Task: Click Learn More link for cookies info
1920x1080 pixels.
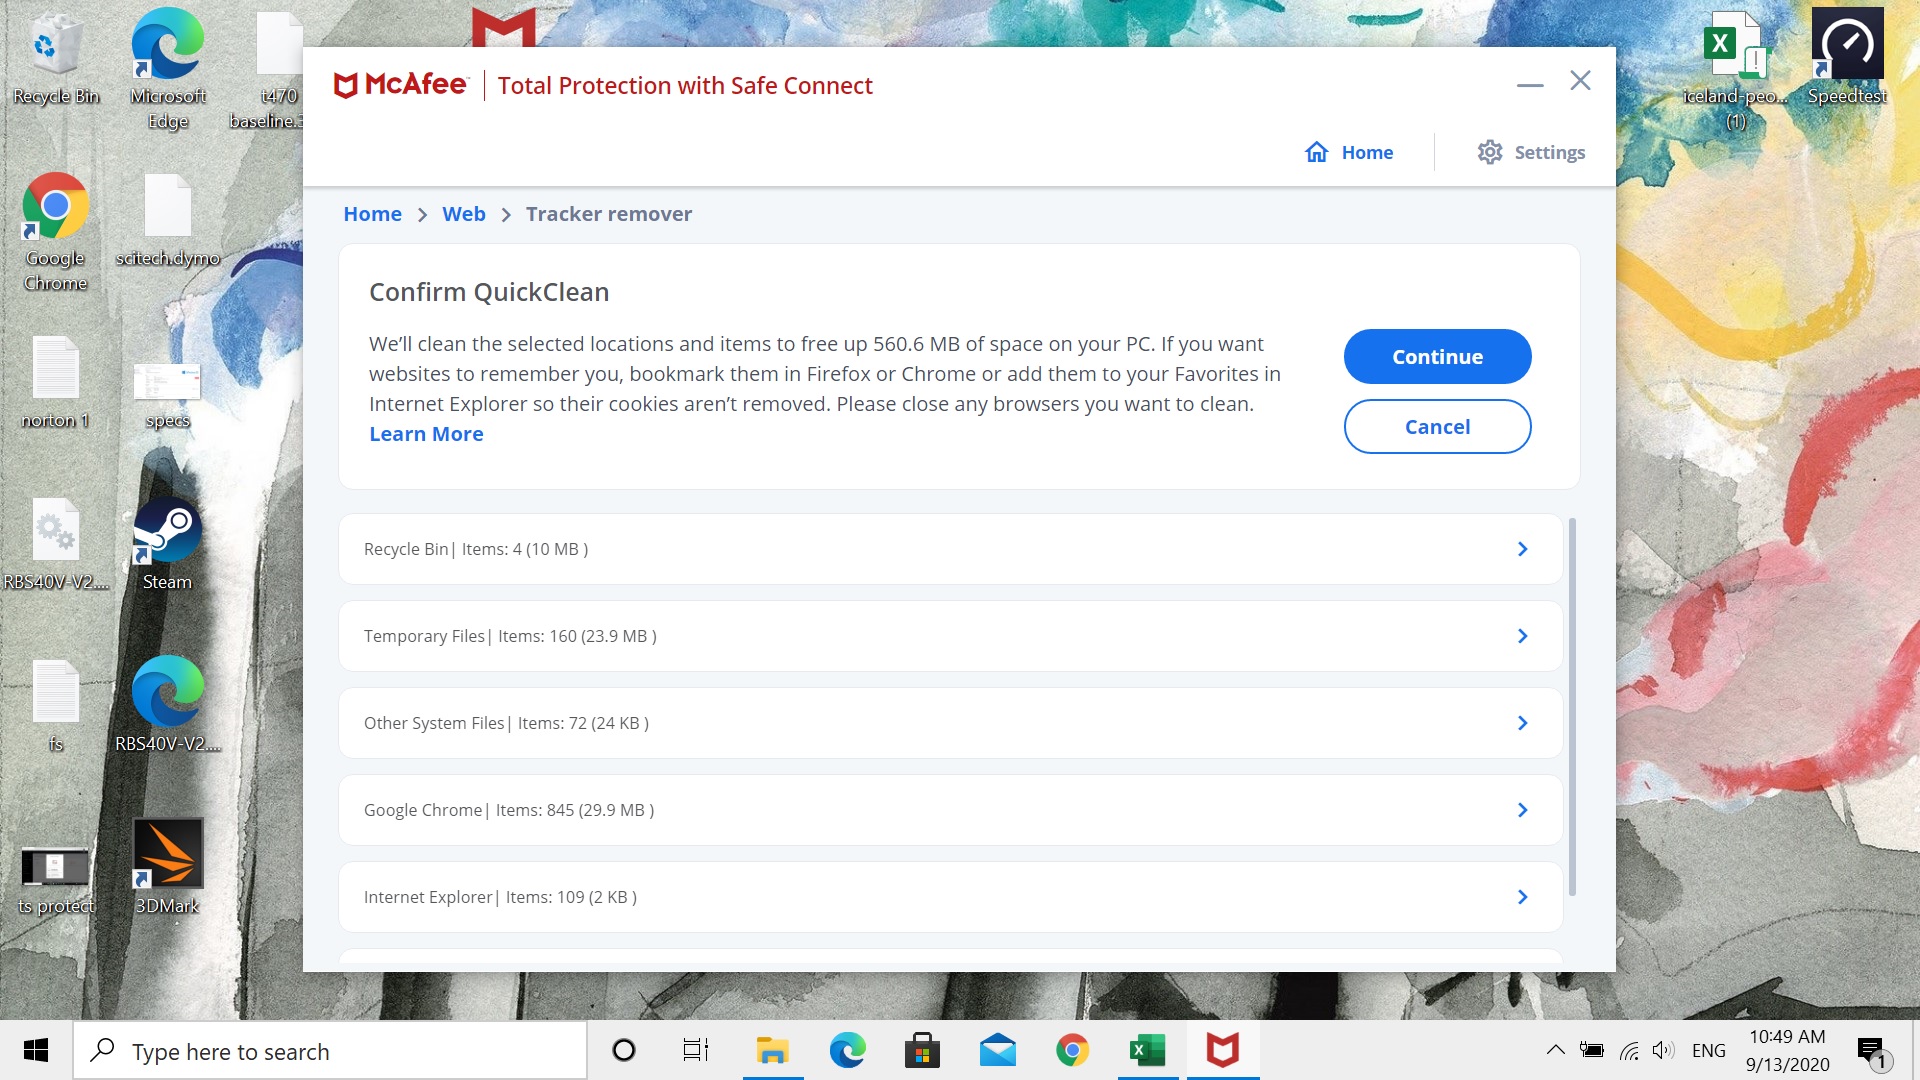Action: click(x=425, y=433)
